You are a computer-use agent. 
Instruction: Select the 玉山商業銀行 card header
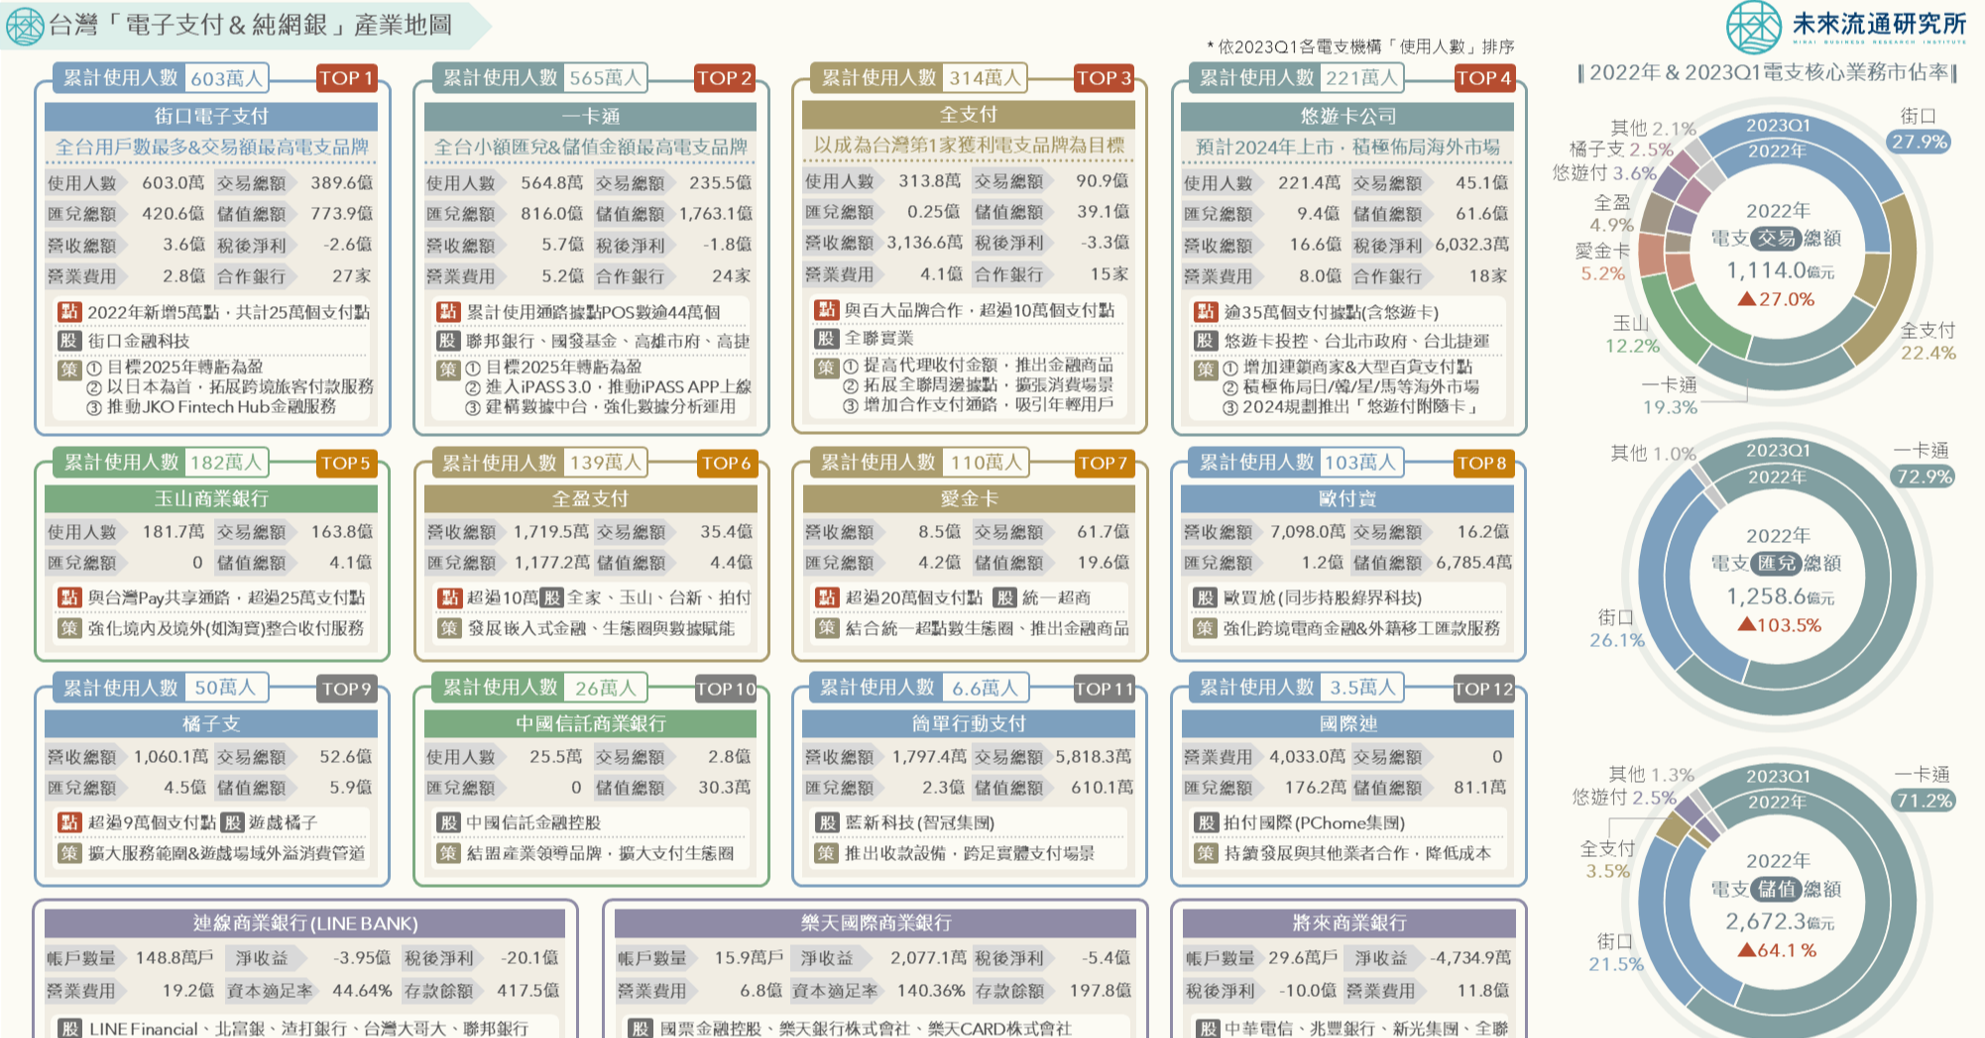click(211, 498)
